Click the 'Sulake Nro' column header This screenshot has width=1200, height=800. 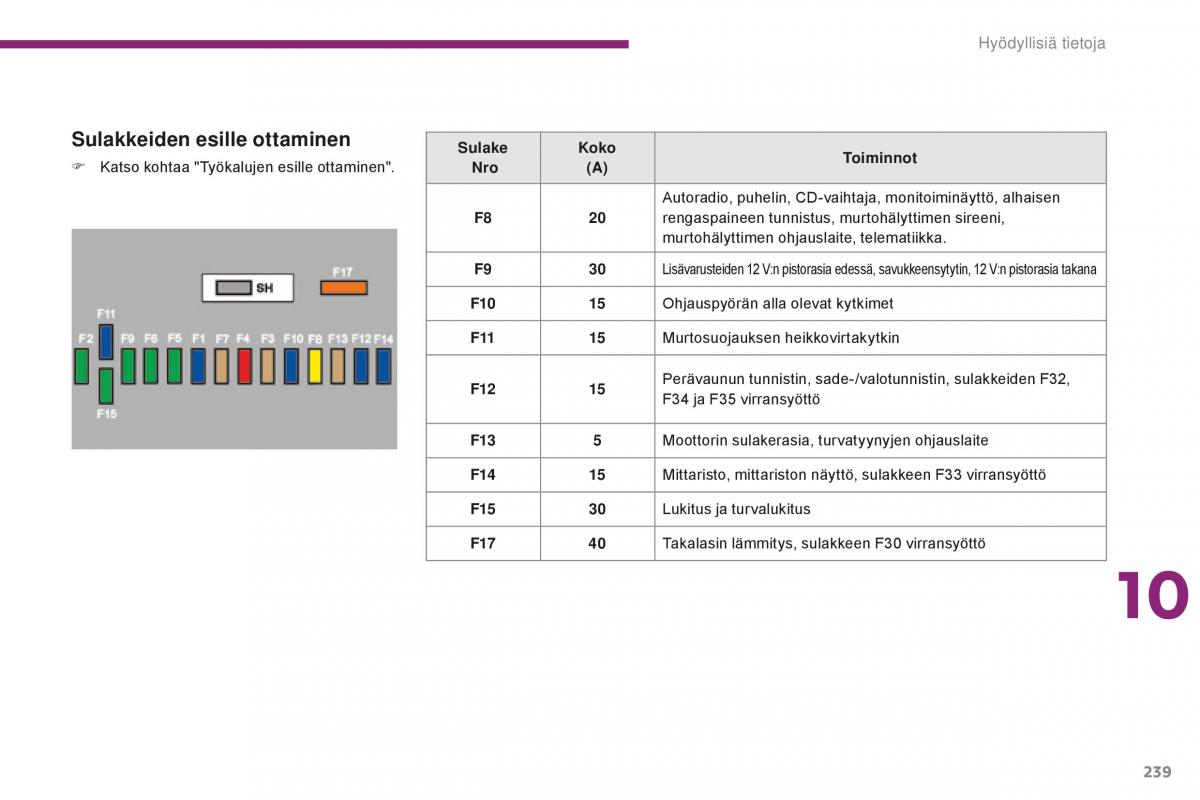(x=483, y=158)
